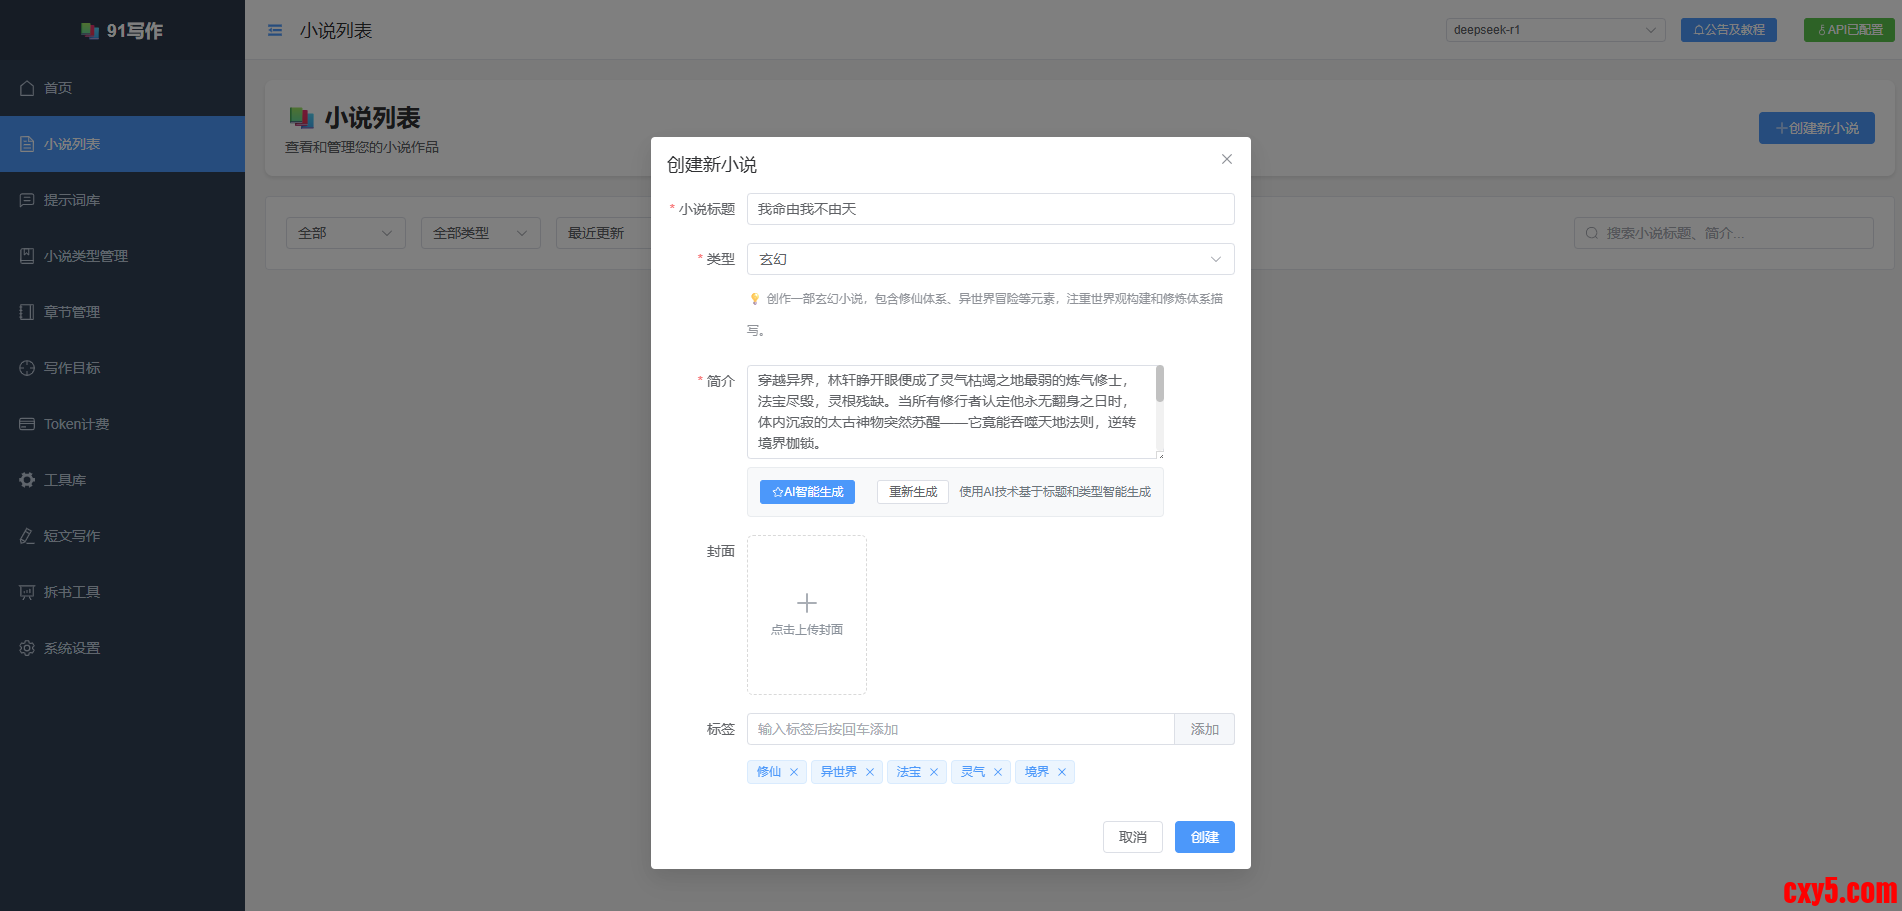This screenshot has width=1902, height=911.
Task: Remove the 异世界 tag
Action: coord(870,772)
